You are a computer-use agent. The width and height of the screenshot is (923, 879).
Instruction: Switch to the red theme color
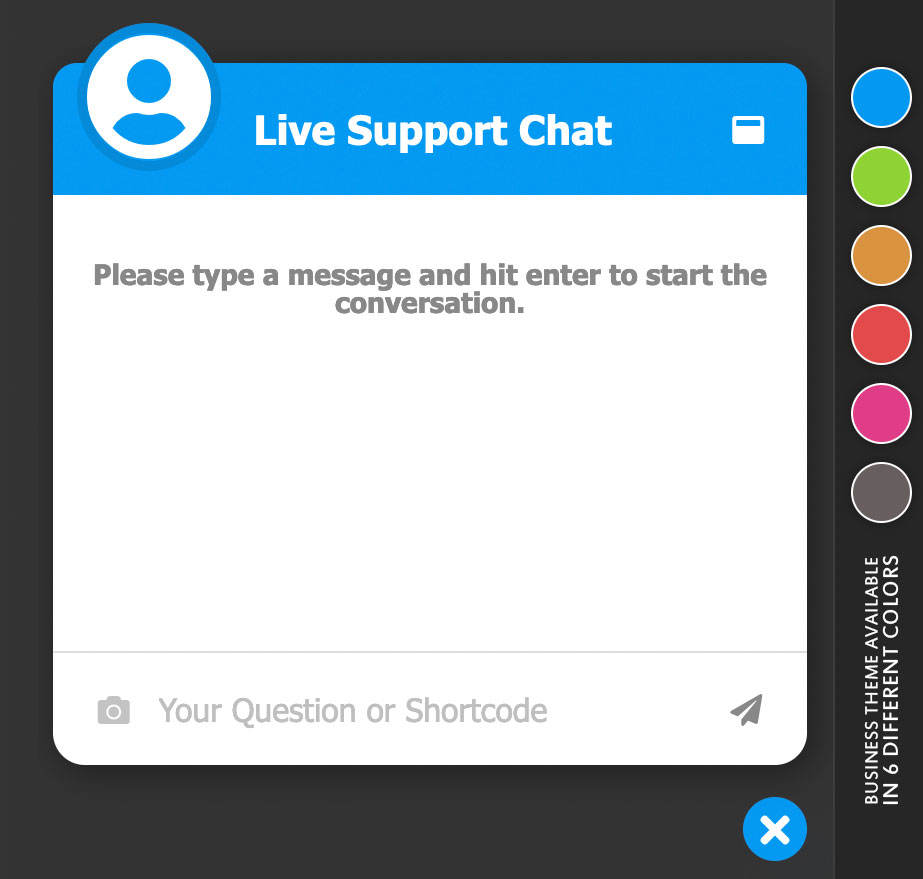pyautogui.click(x=881, y=334)
